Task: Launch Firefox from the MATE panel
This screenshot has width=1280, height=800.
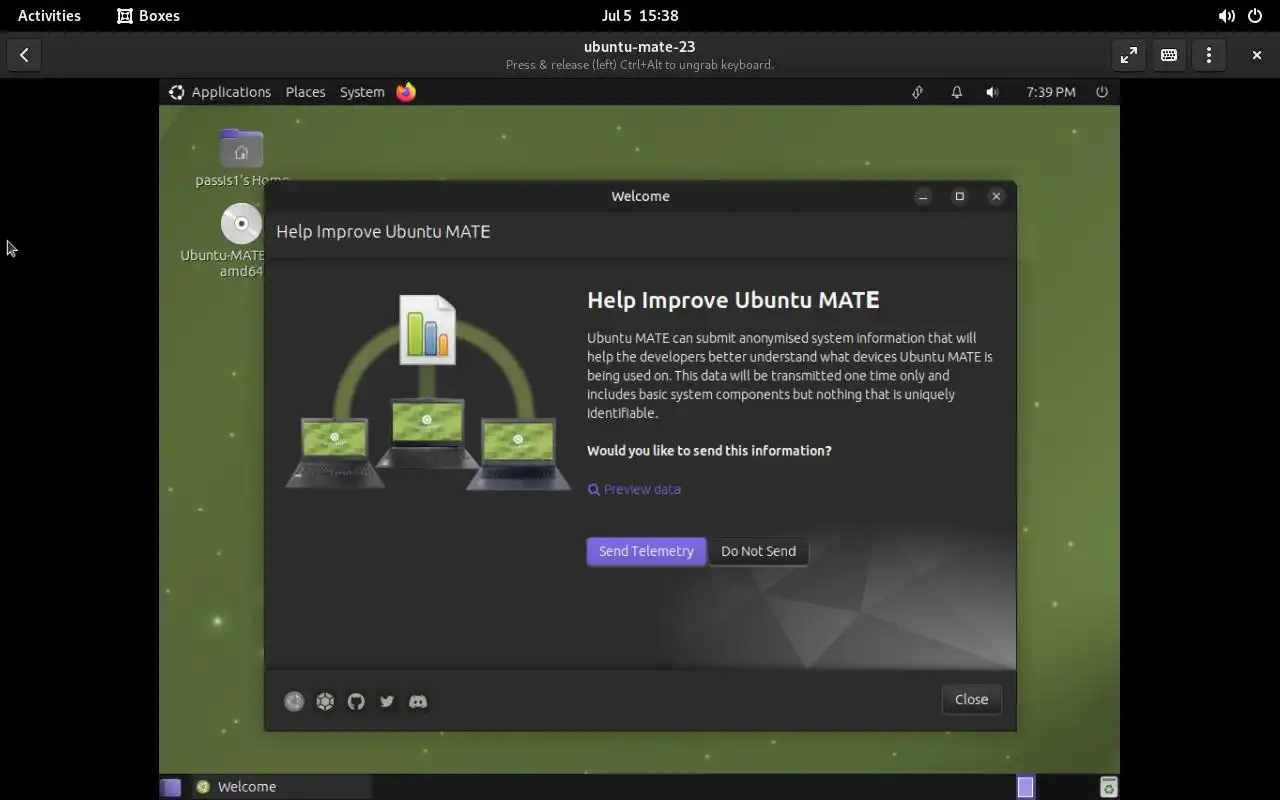Action: click(x=406, y=92)
